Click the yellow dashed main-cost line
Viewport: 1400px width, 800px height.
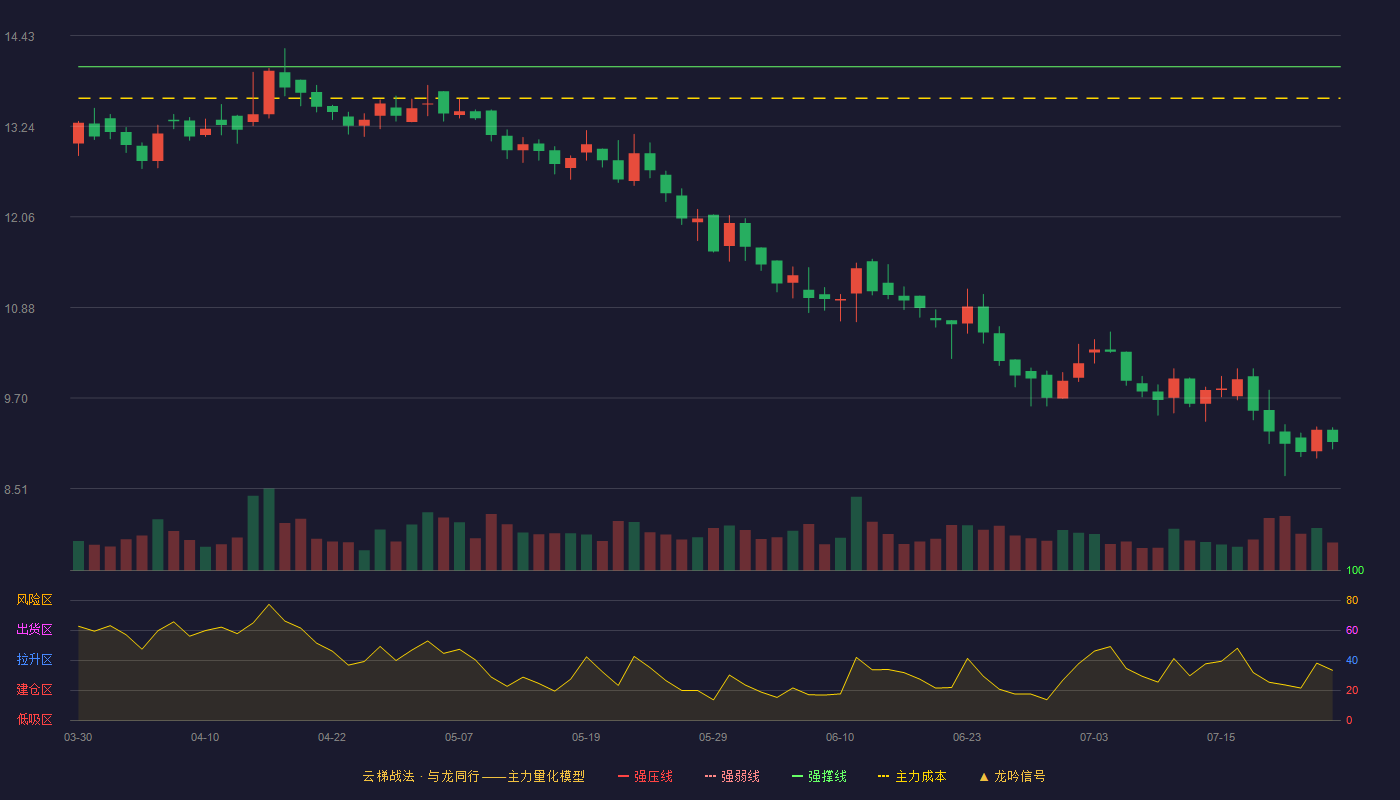[709, 98]
